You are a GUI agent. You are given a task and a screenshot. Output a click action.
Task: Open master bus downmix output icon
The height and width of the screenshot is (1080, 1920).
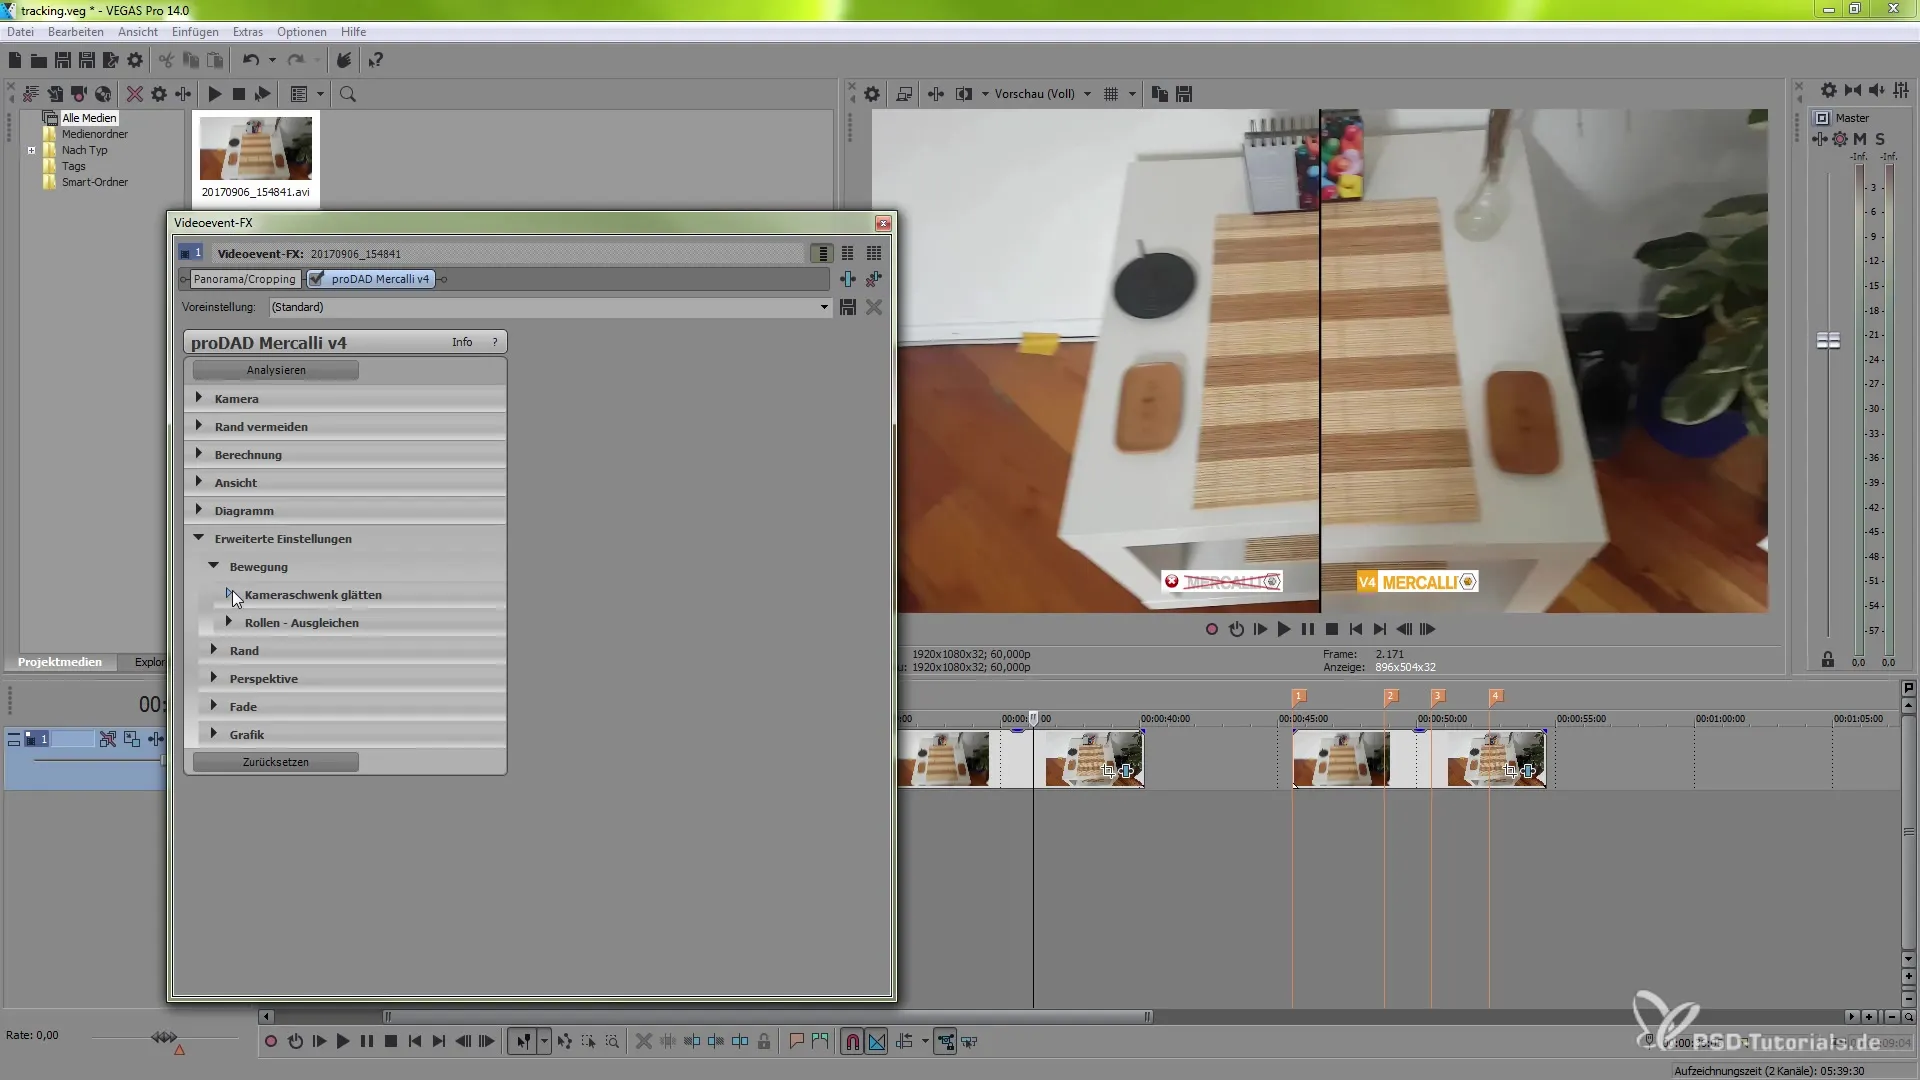click(1853, 90)
